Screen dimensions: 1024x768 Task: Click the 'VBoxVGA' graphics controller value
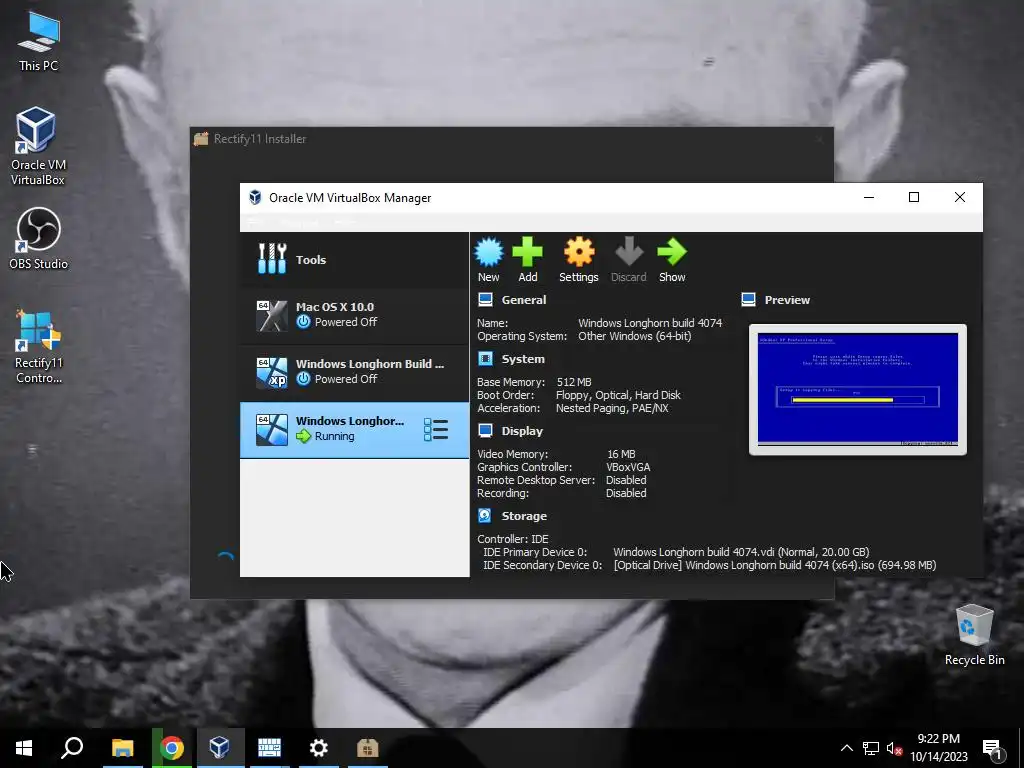[x=628, y=467]
